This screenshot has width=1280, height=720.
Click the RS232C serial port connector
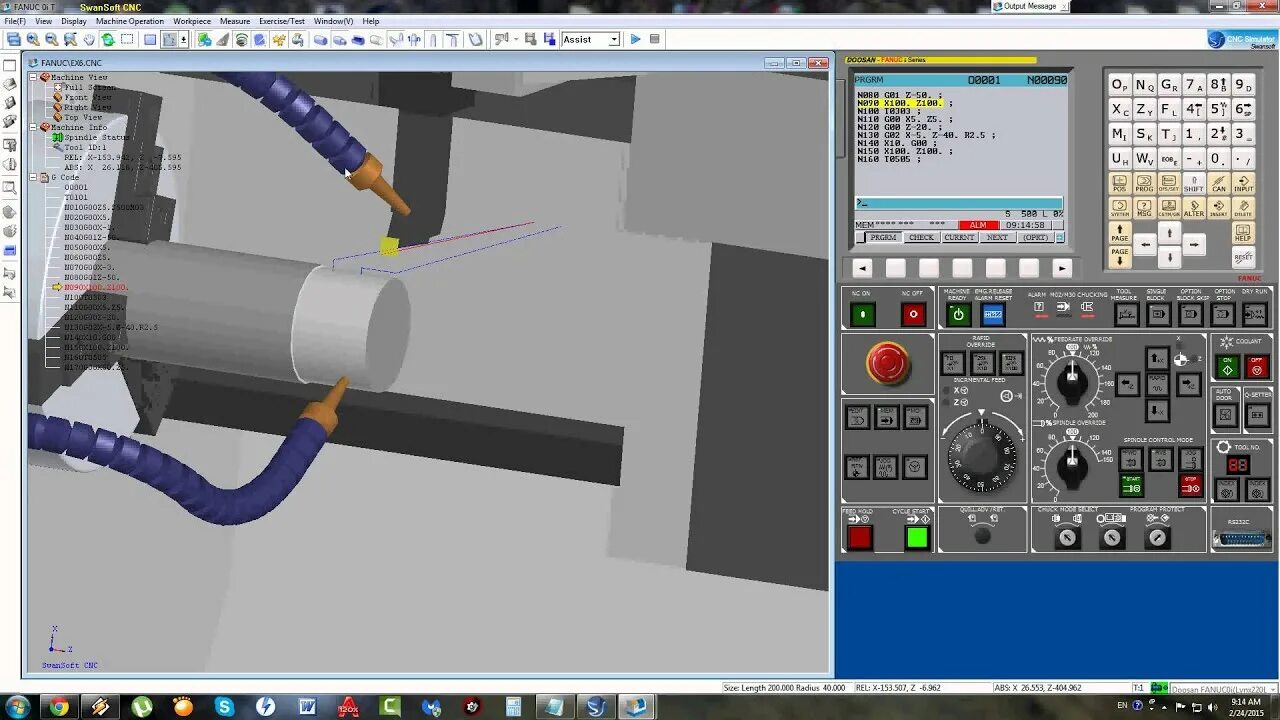[1243, 538]
